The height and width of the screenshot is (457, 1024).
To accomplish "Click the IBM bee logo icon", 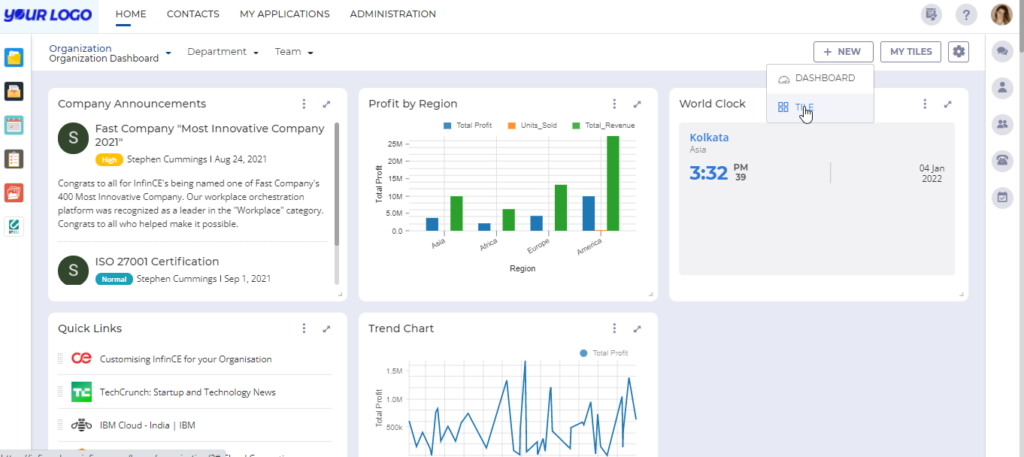I will click(81, 426).
